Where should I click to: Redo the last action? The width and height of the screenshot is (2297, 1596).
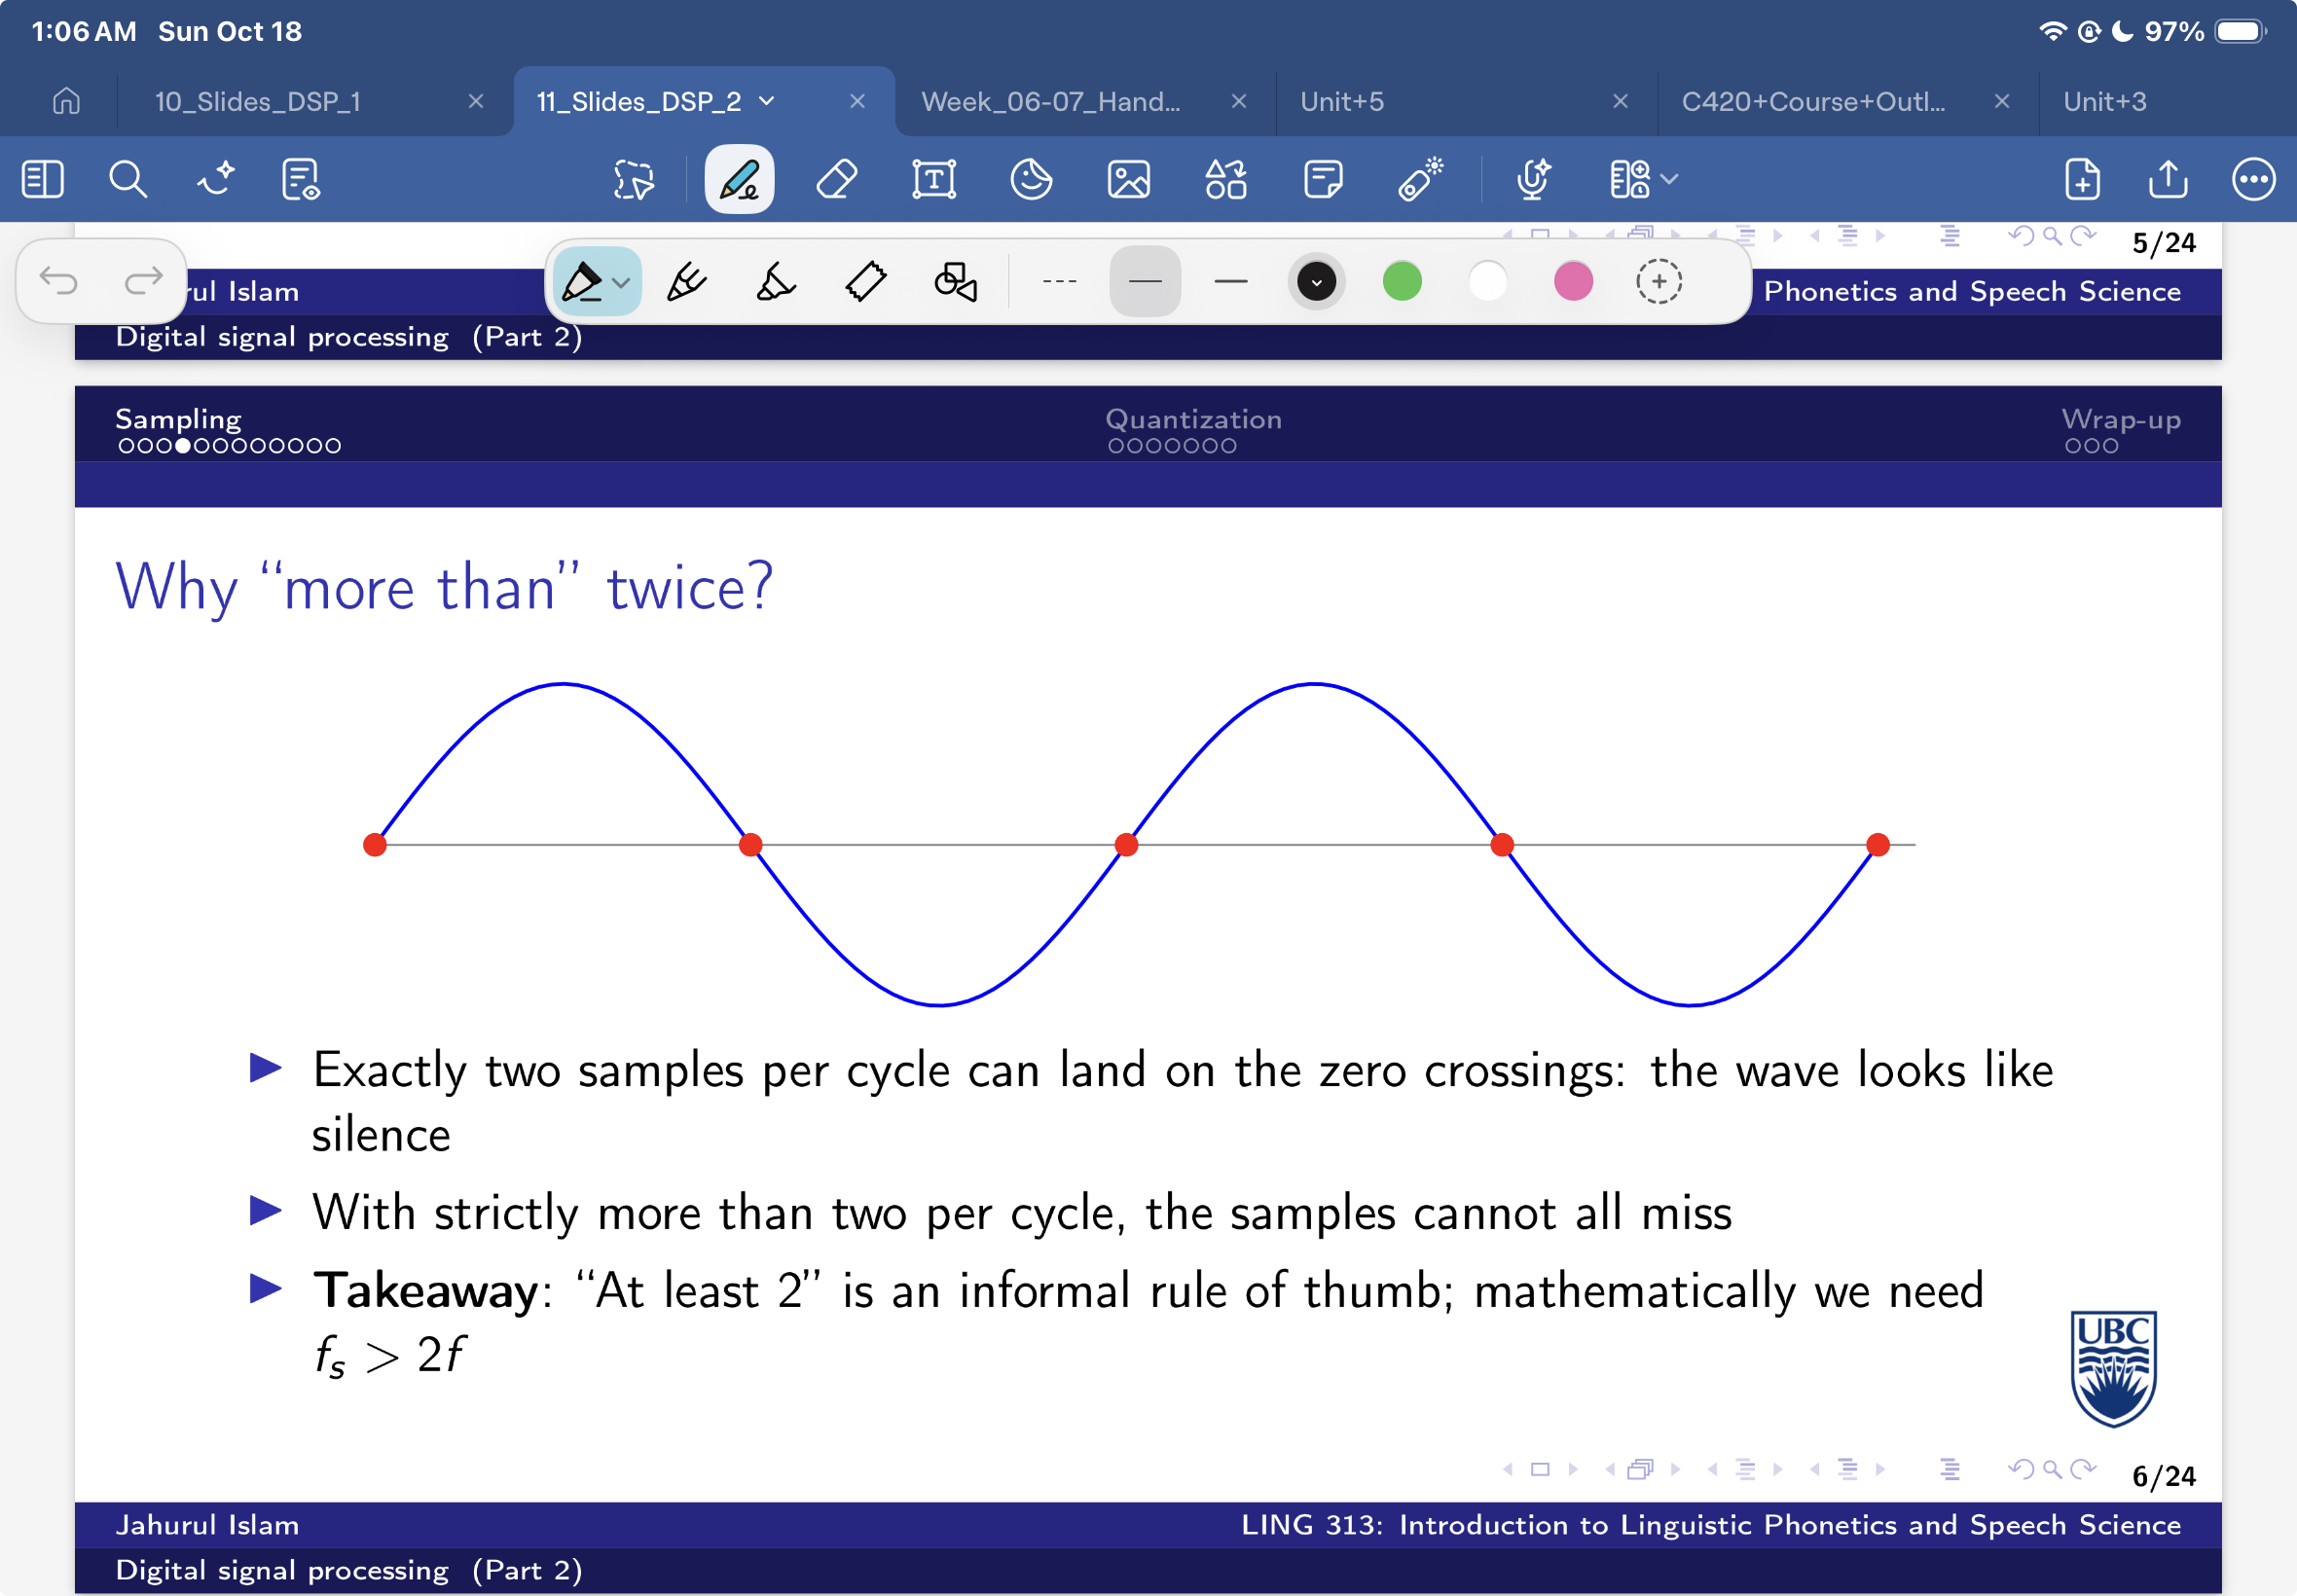[144, 281]
